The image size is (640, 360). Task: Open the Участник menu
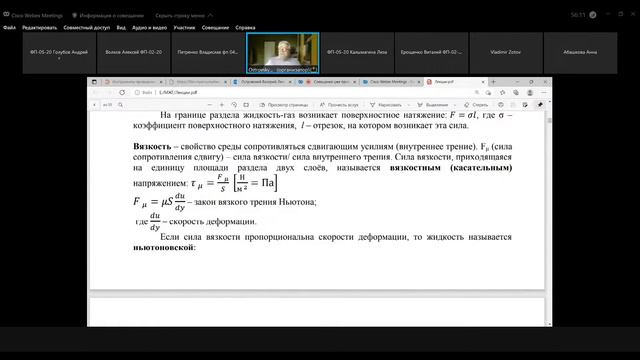point(184,28)
